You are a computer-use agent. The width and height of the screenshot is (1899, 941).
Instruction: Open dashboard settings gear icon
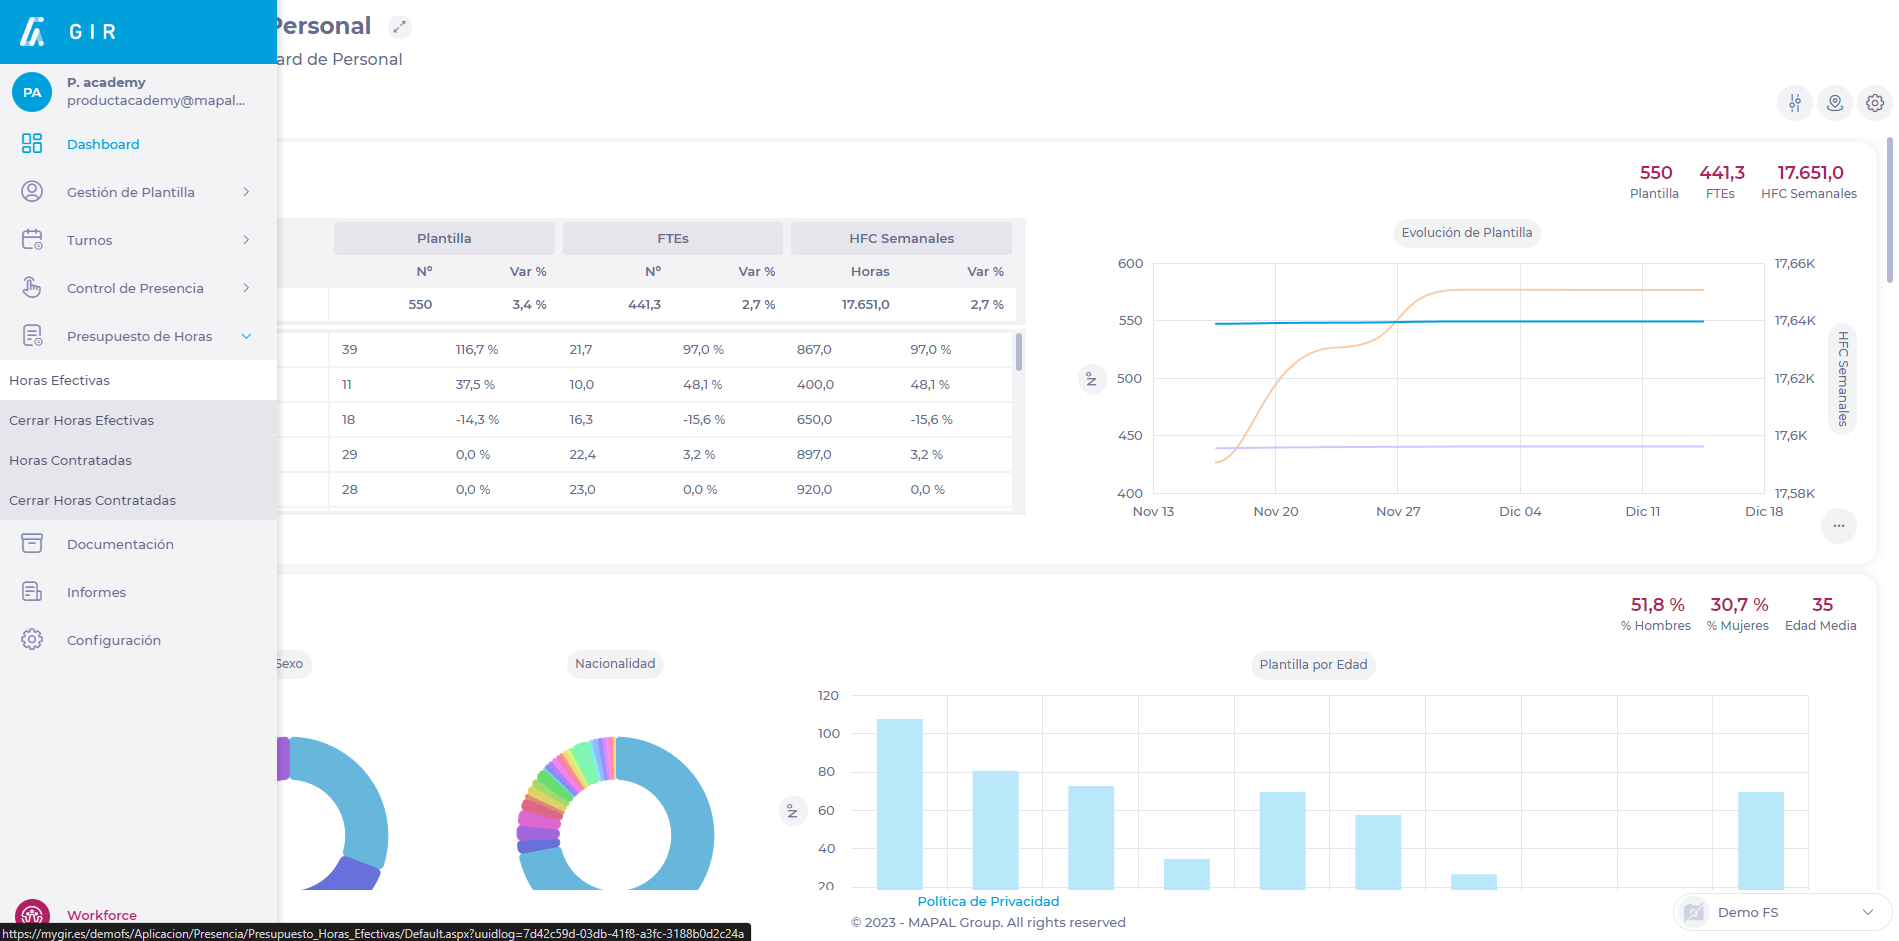coord(1875,103)
